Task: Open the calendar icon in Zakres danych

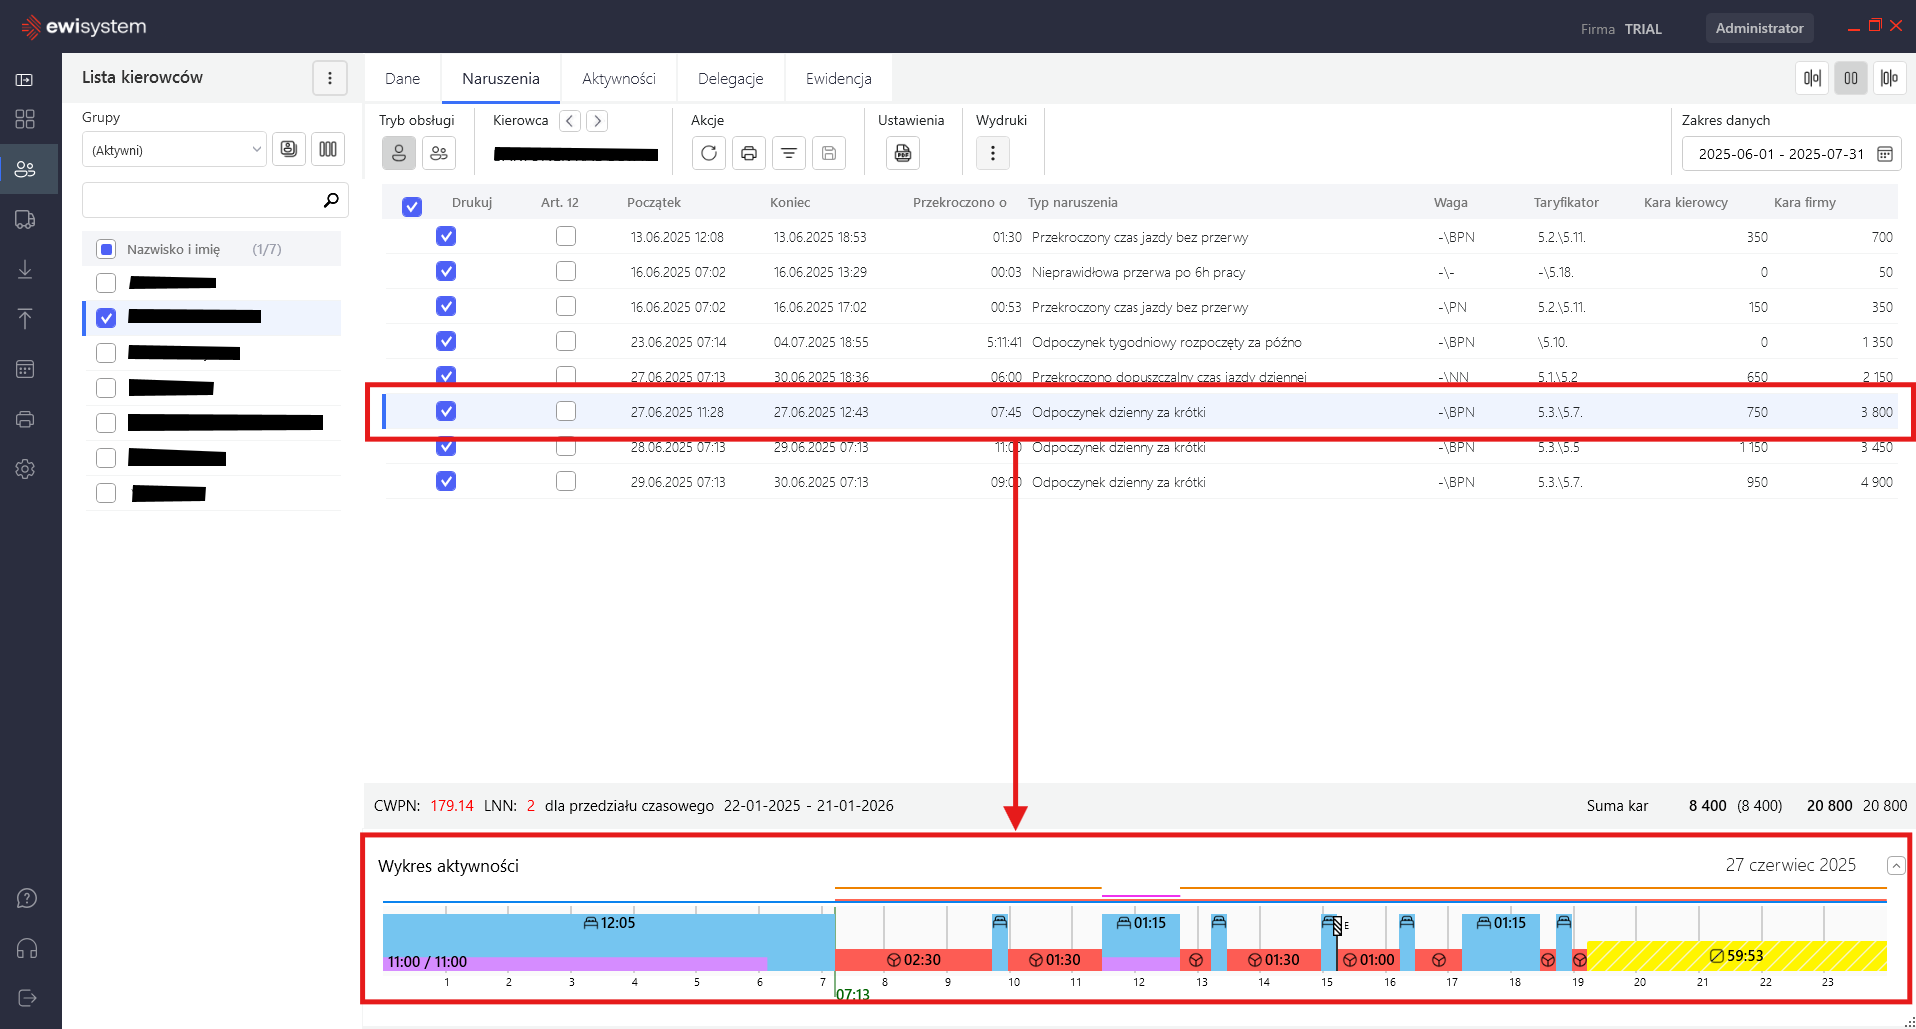Action: point(1885,154)
